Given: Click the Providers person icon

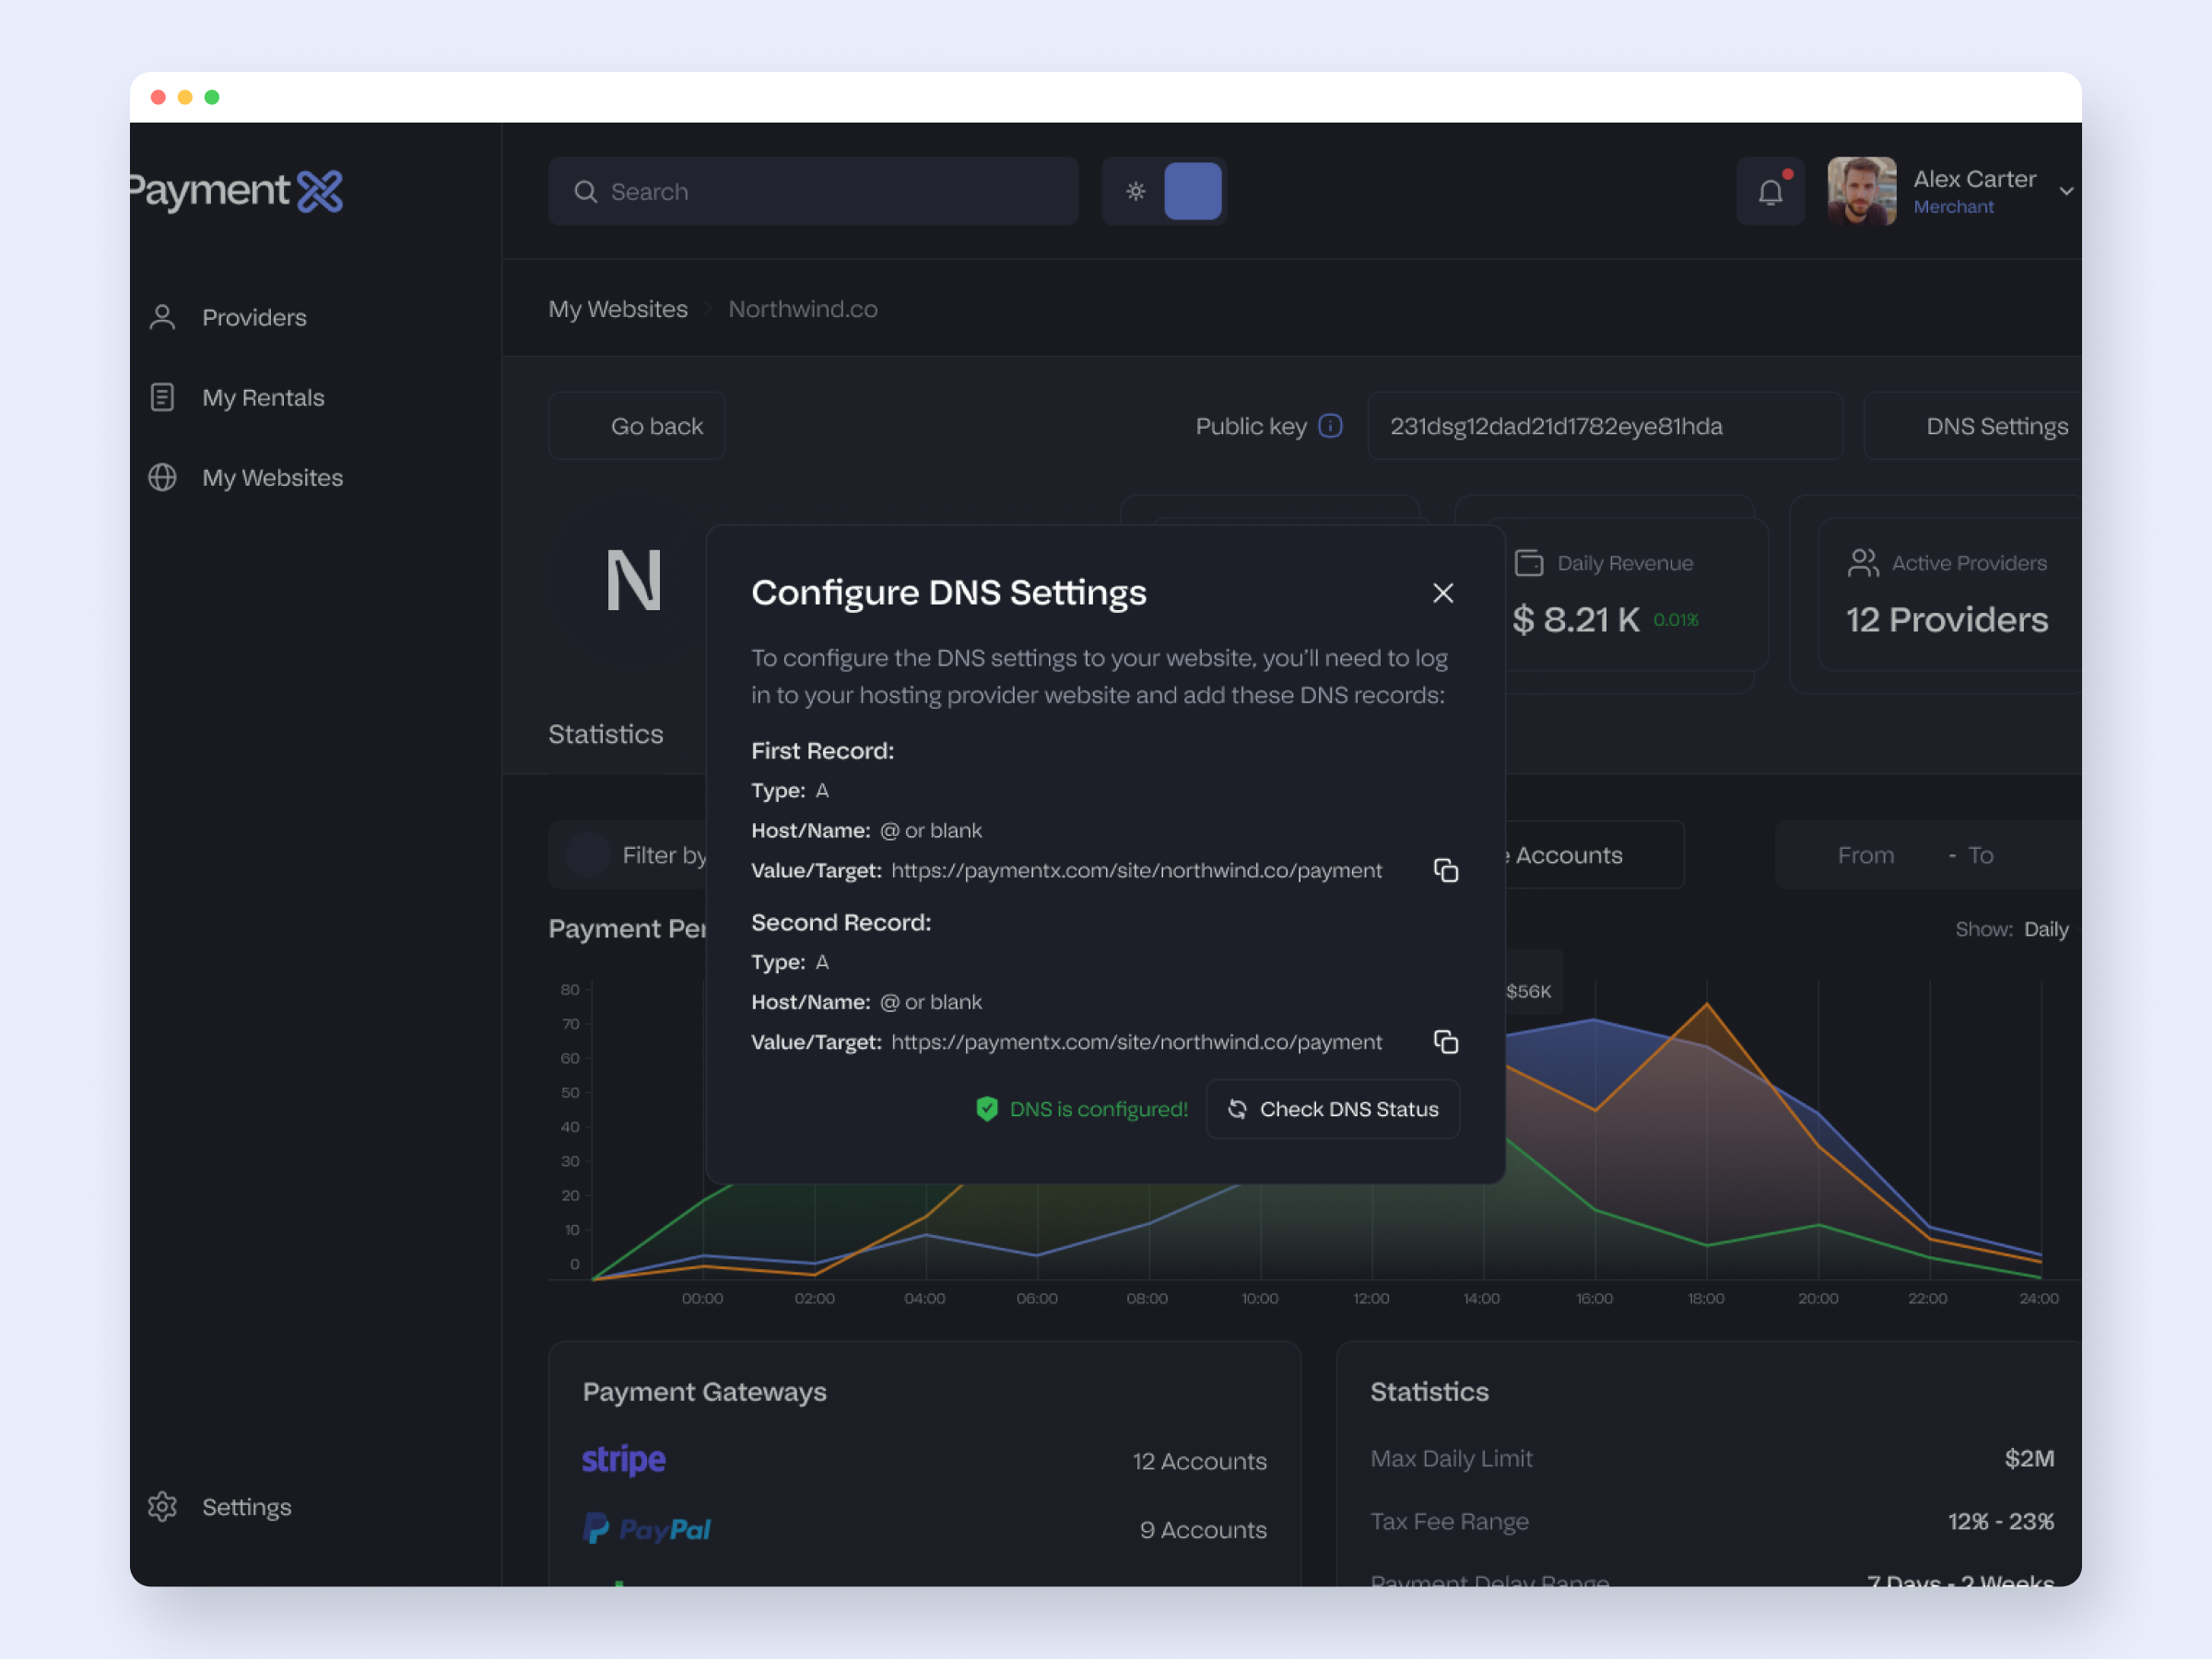Looking at the screenshot, I should (x=162, y=317).
